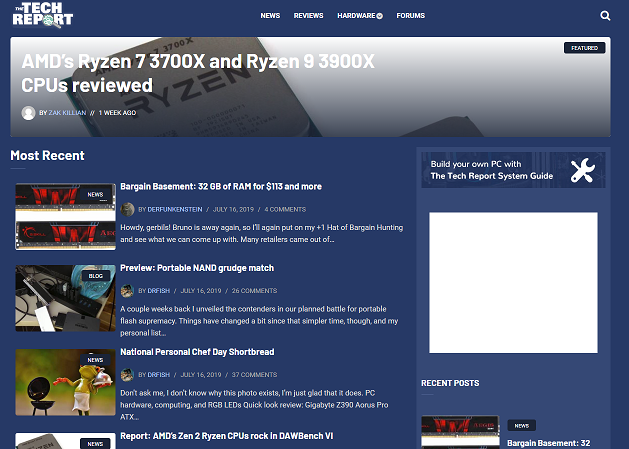Click the RAM sticks thumbnail in Most Recent
This screenshot has height=449, width=629.
[65, 217]
